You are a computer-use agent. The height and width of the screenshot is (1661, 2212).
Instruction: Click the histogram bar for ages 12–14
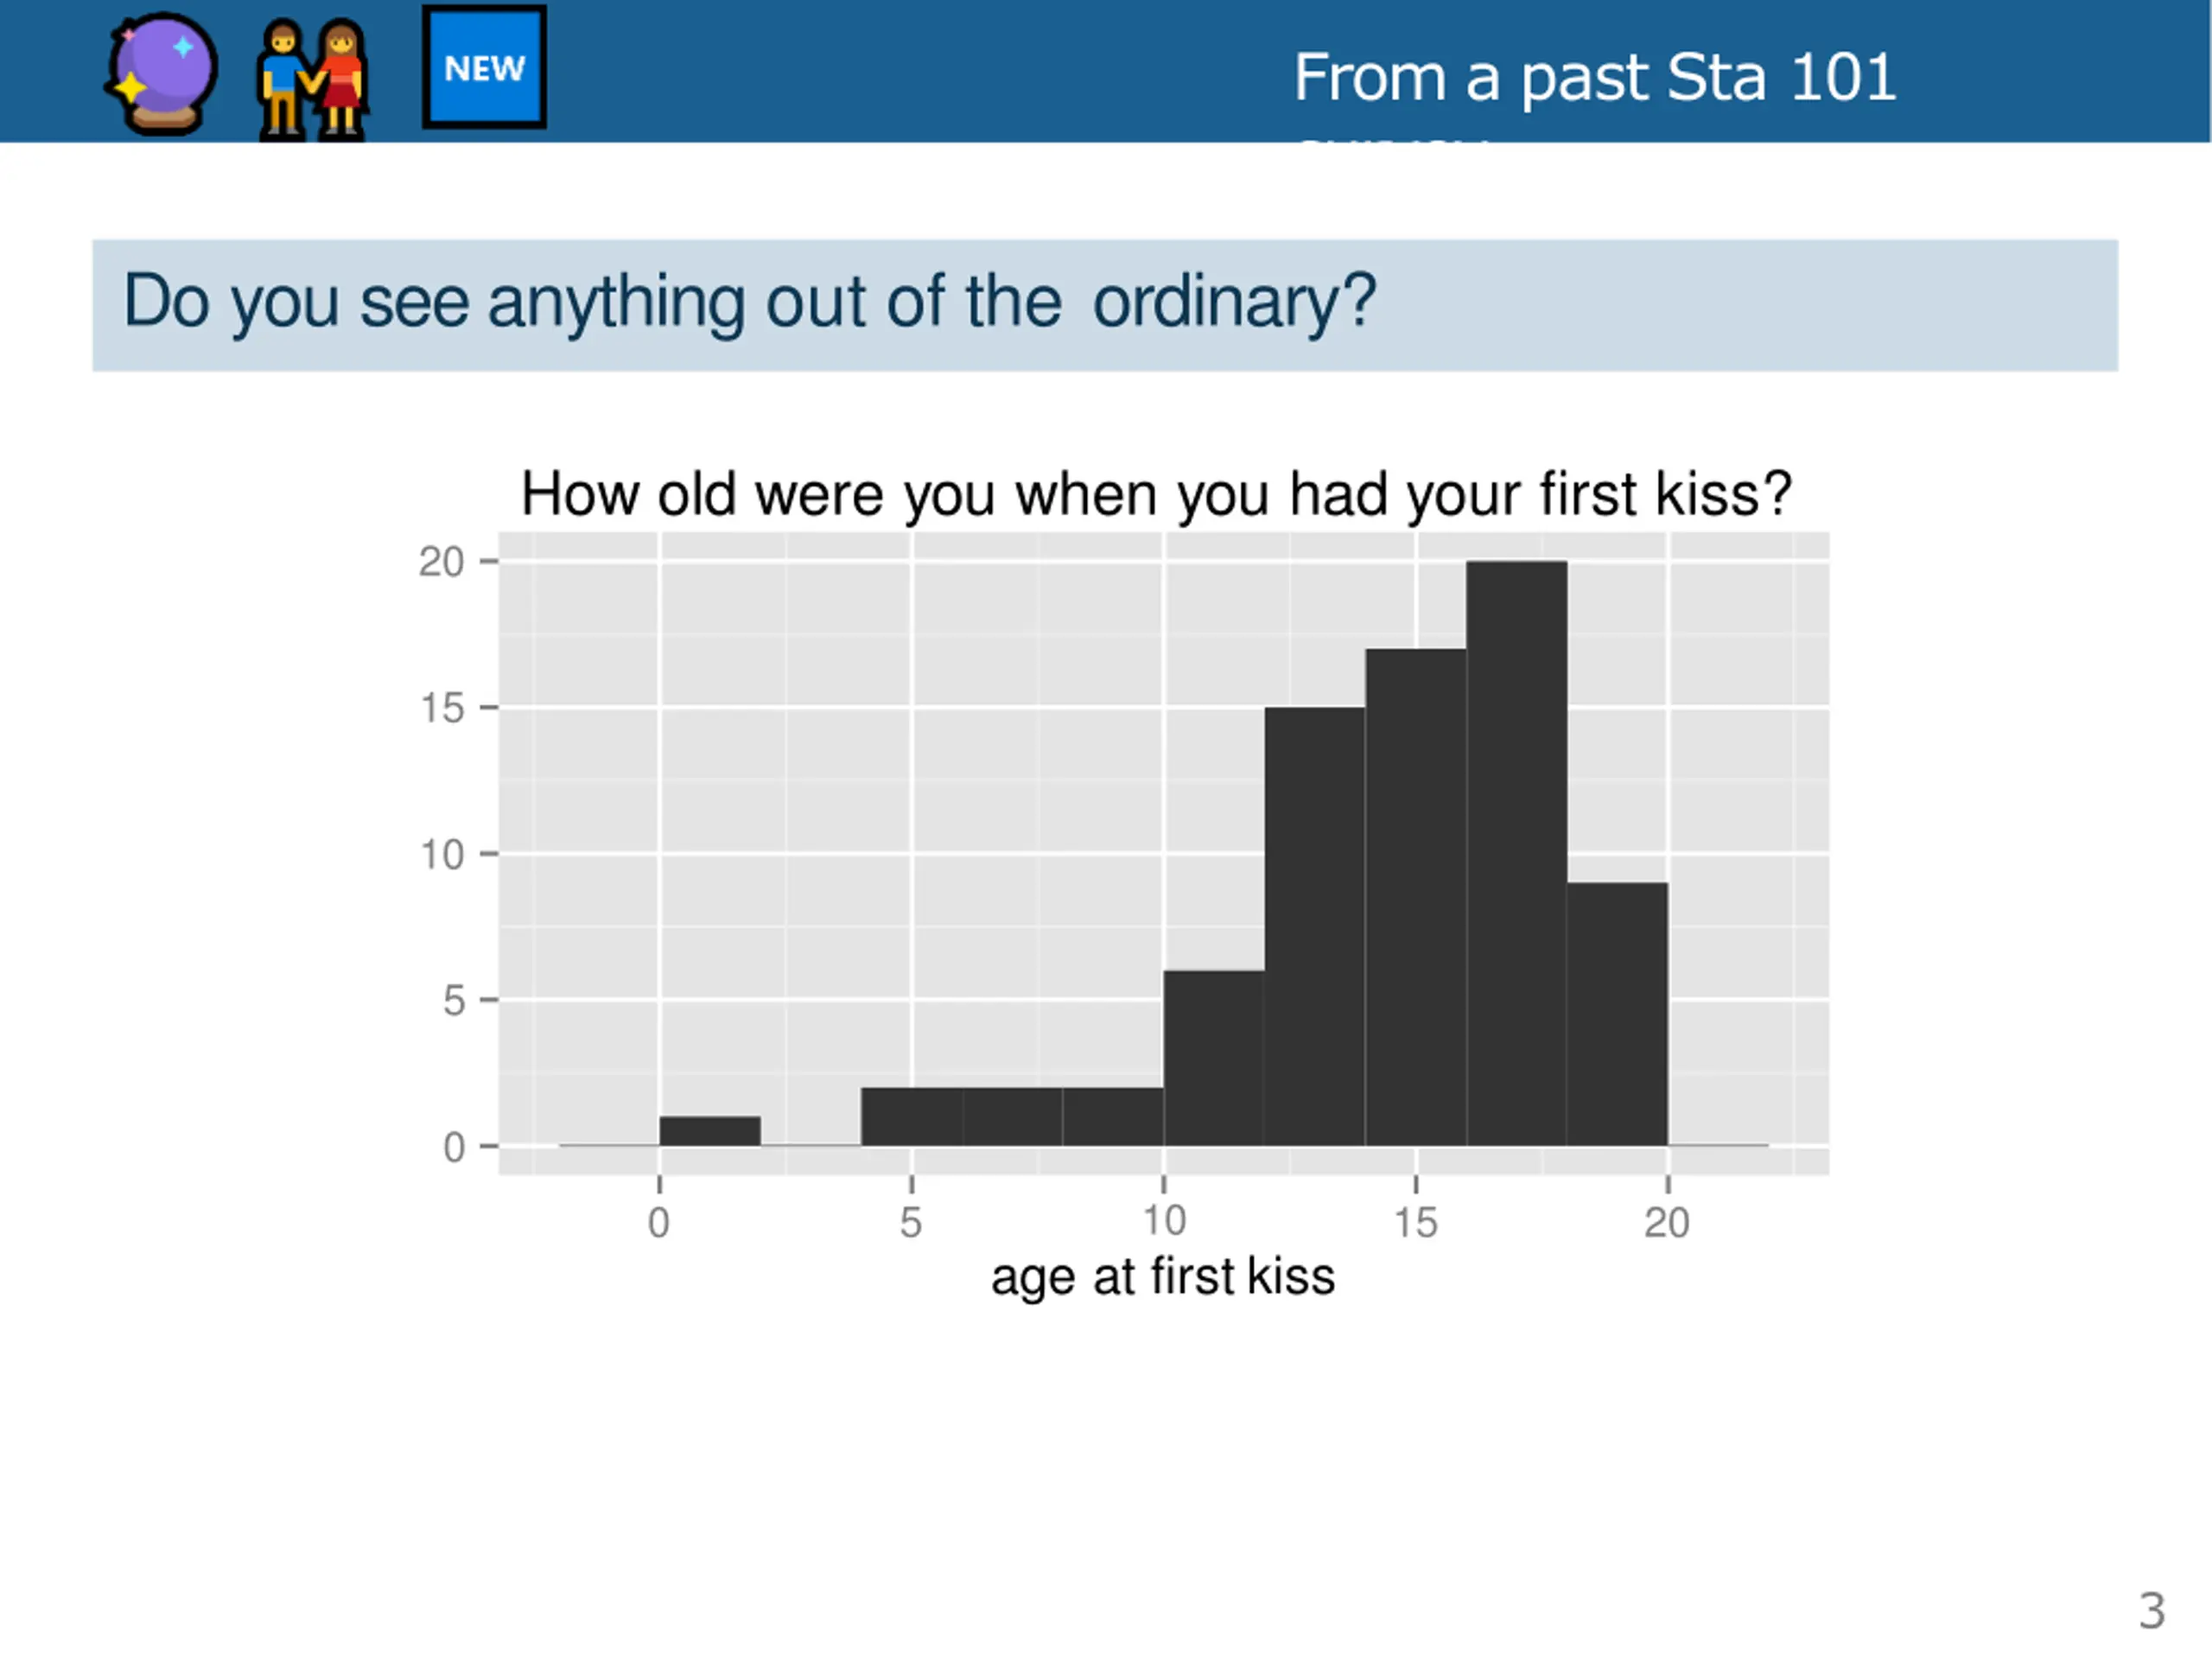coord(1315,926)
